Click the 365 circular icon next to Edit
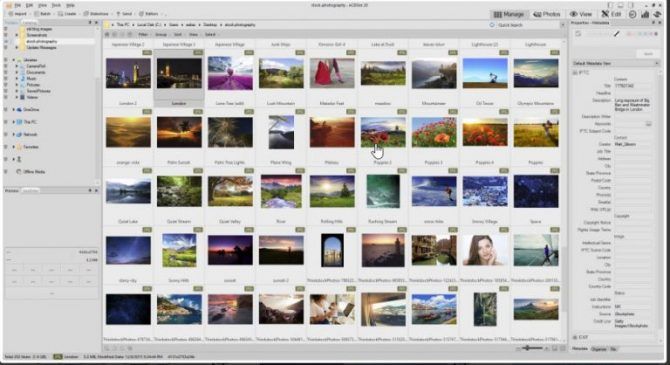Viewport: 670px width, 365px height. tap(633, 14)
